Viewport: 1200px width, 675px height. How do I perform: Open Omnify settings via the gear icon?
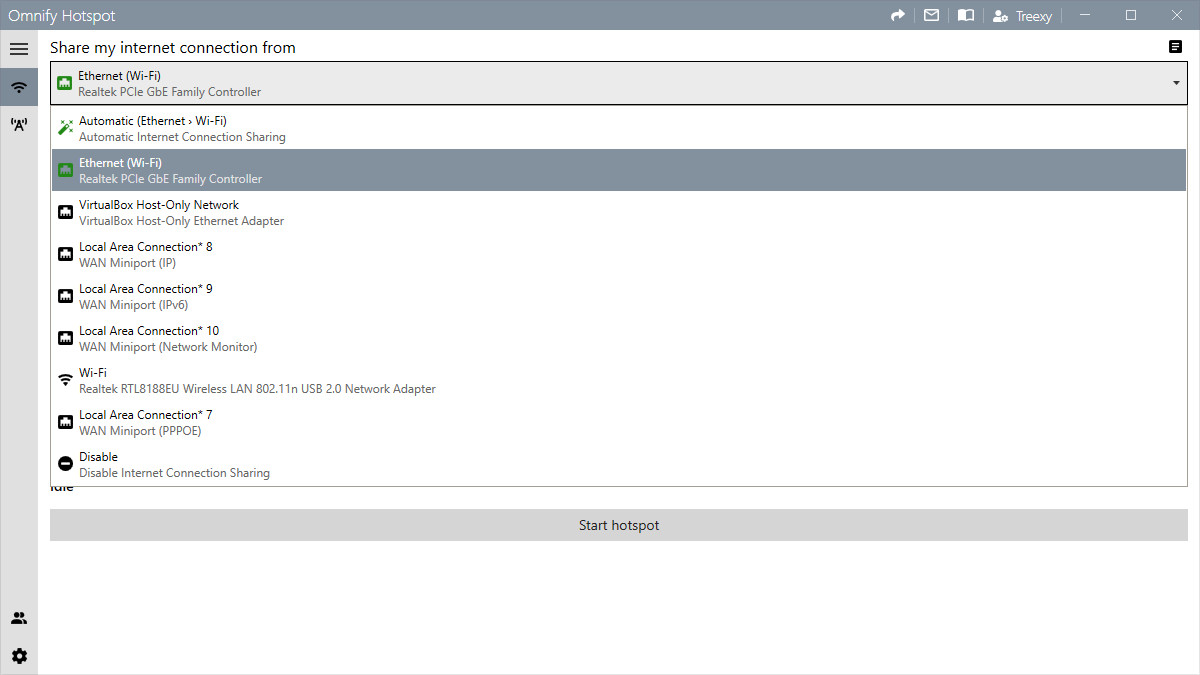click(x=19, y=655)
